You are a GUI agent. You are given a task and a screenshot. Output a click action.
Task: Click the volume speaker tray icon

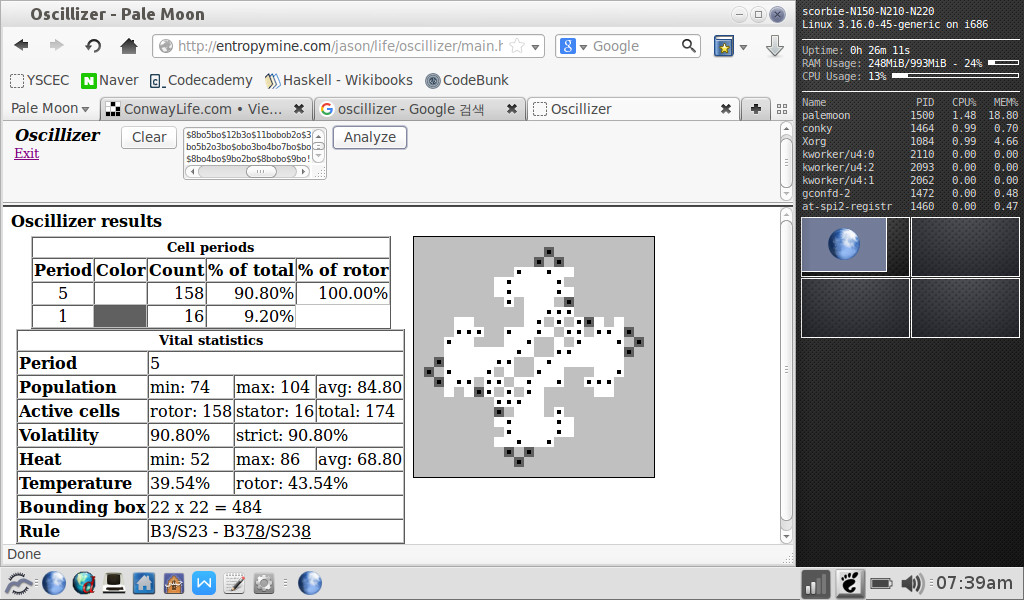tap(912, 583)
